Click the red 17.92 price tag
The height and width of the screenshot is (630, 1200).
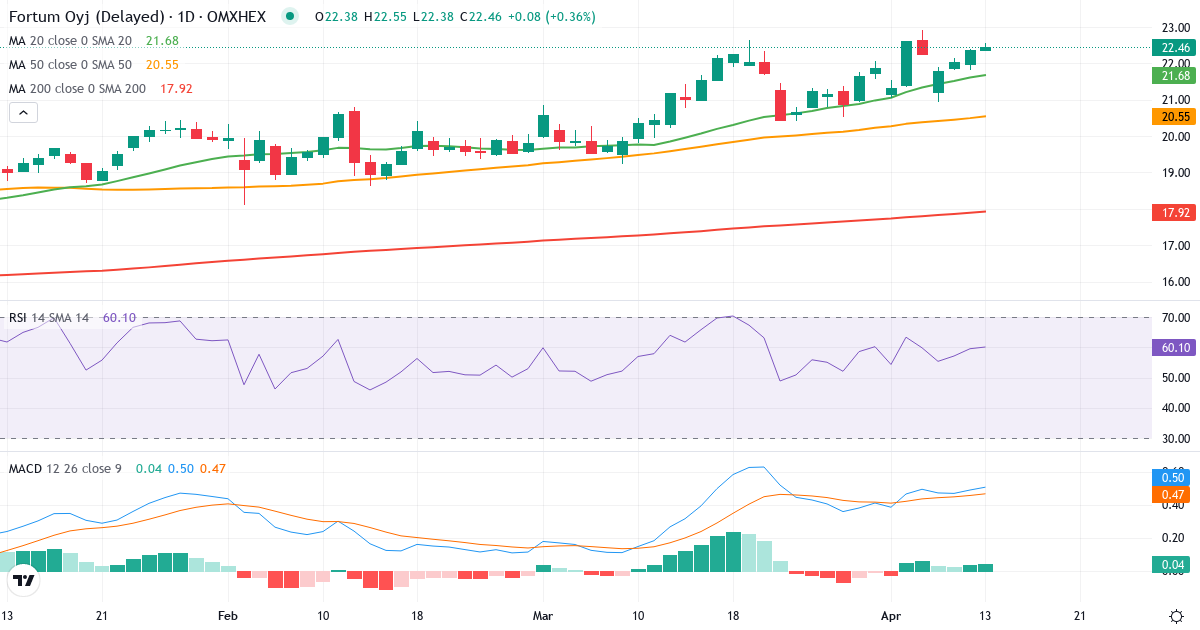coord(1172,212)
